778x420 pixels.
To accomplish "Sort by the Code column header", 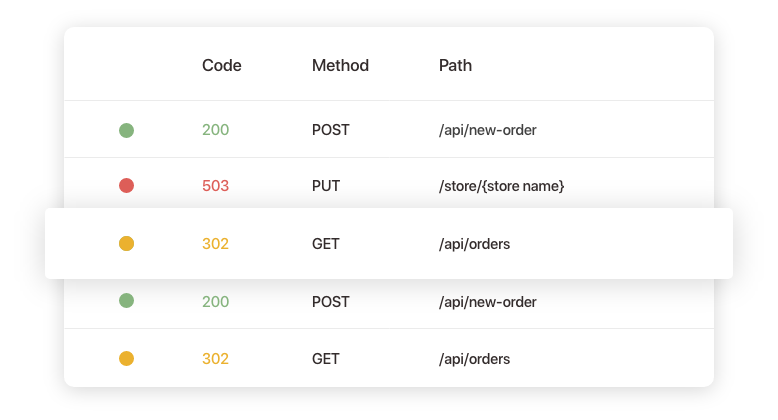I will [x=222, y=66].
